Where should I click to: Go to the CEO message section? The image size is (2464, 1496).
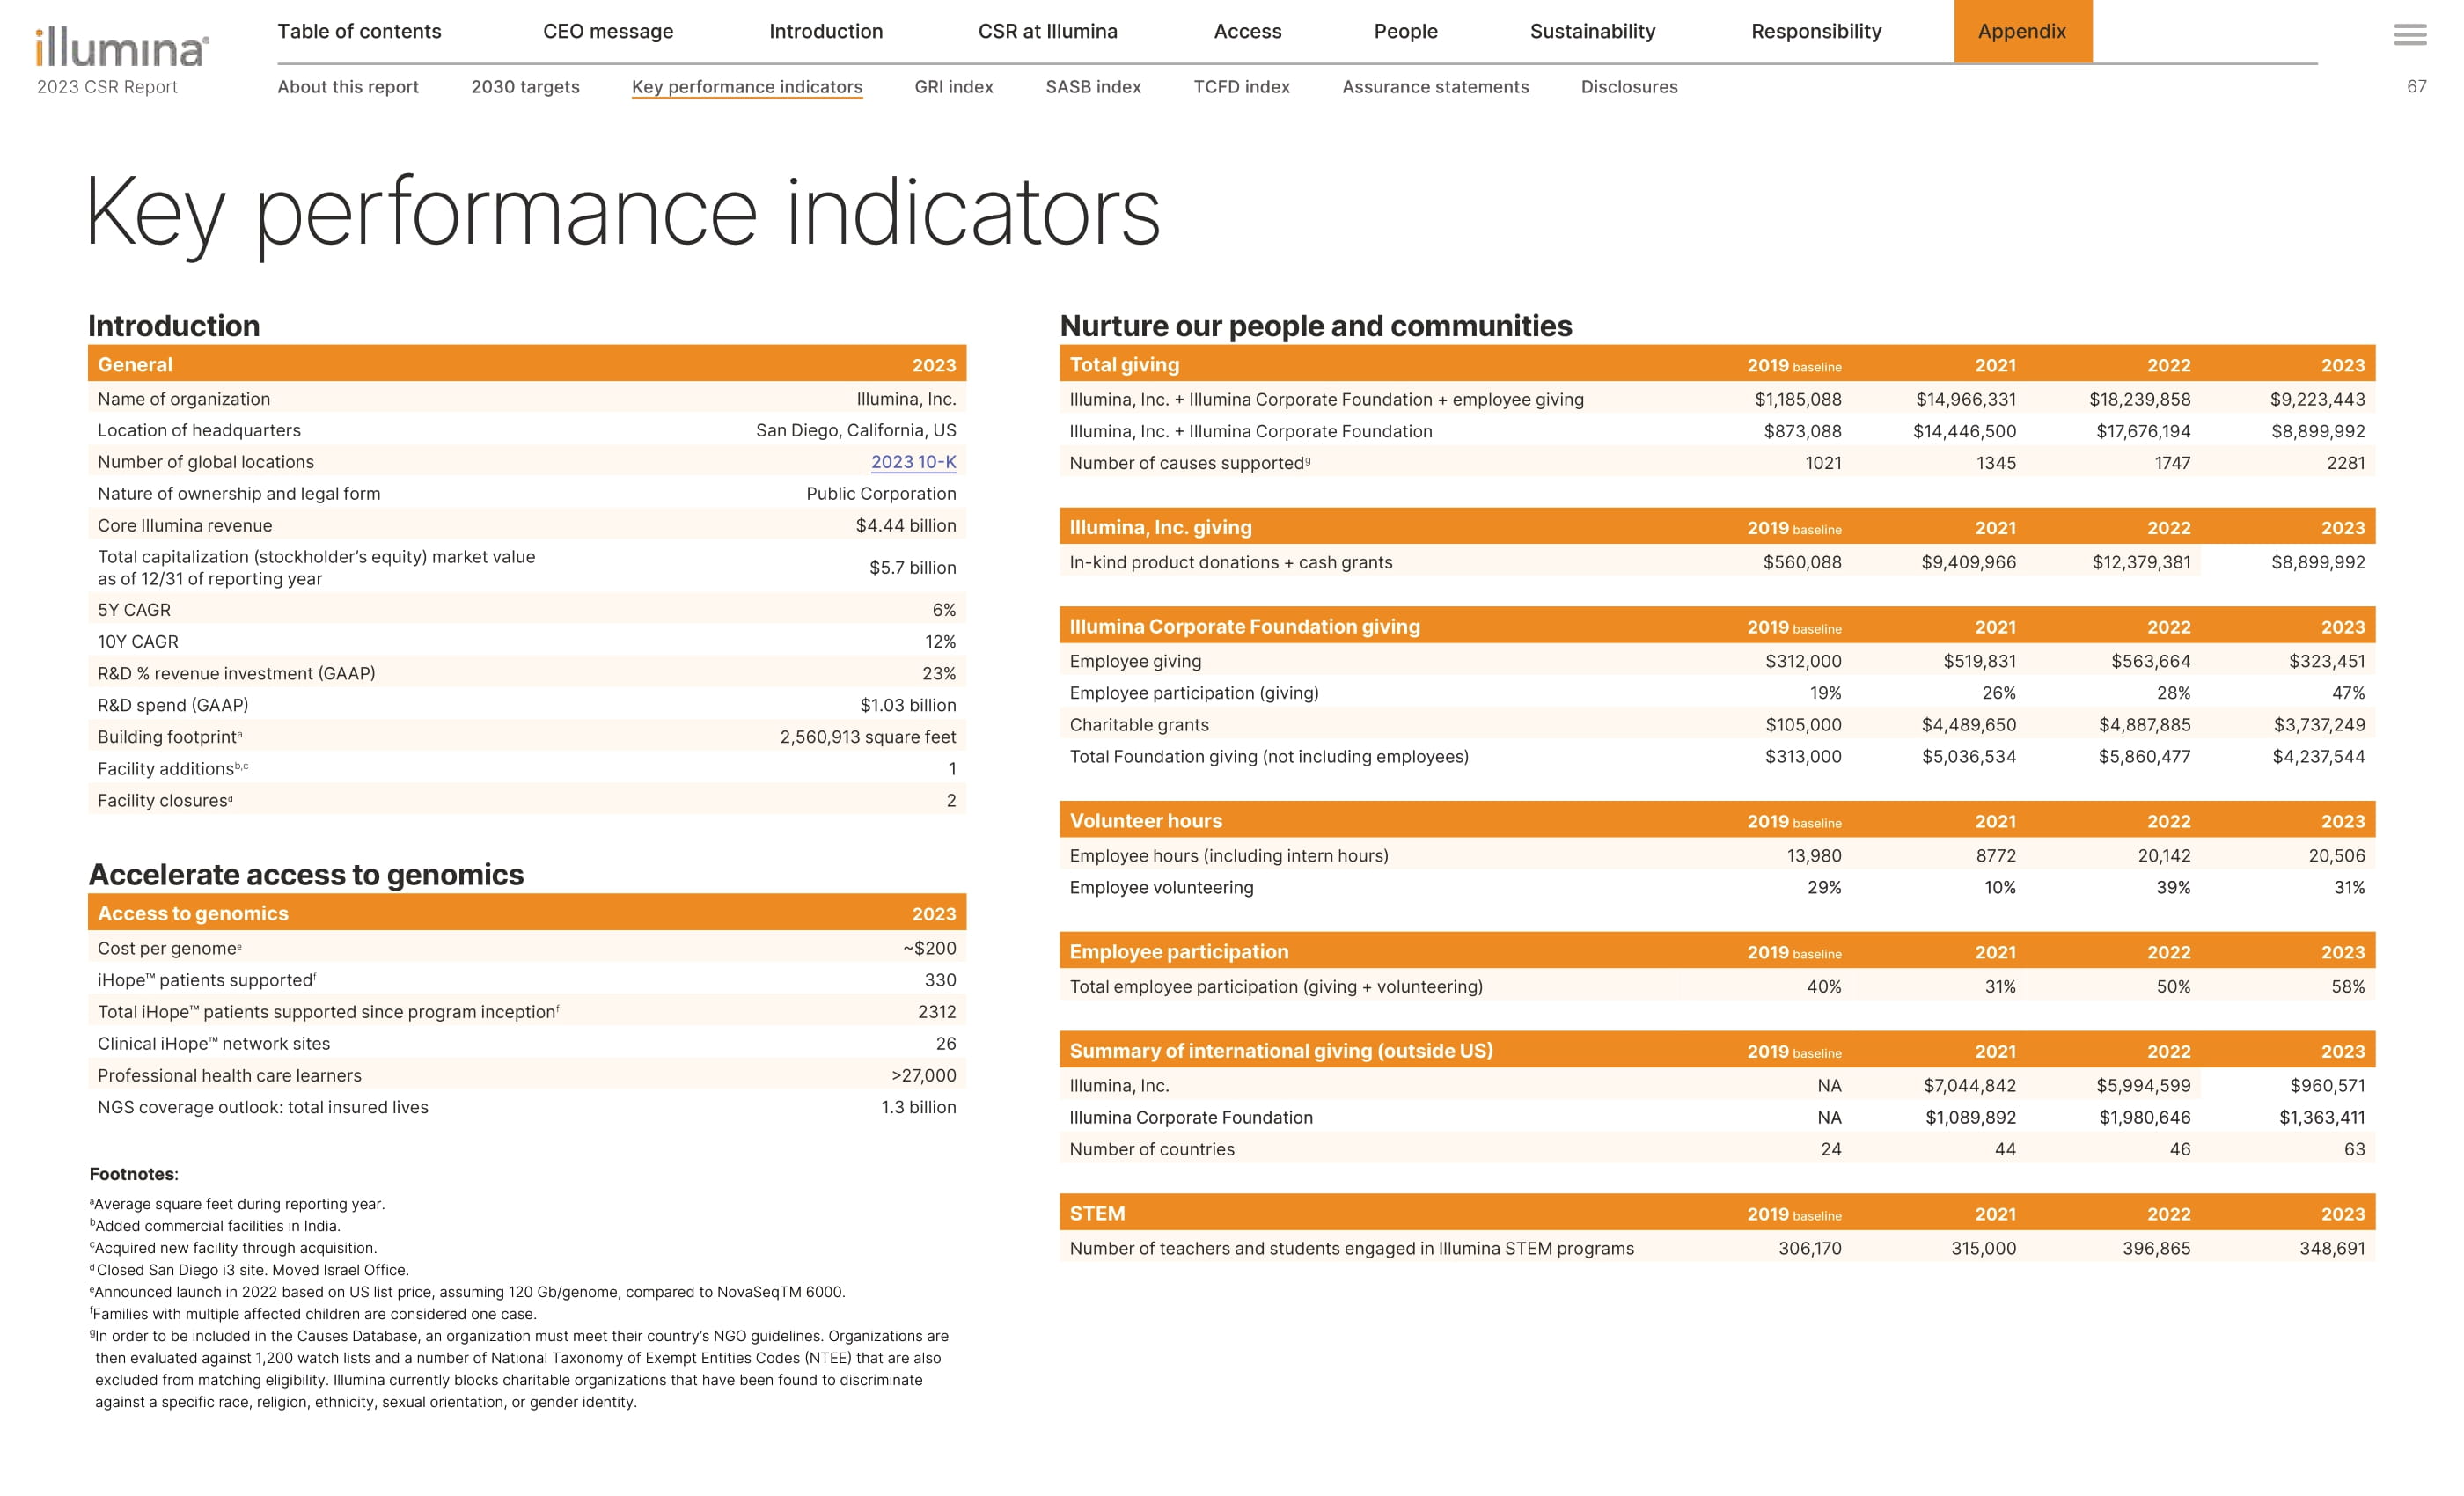(608, 32)
